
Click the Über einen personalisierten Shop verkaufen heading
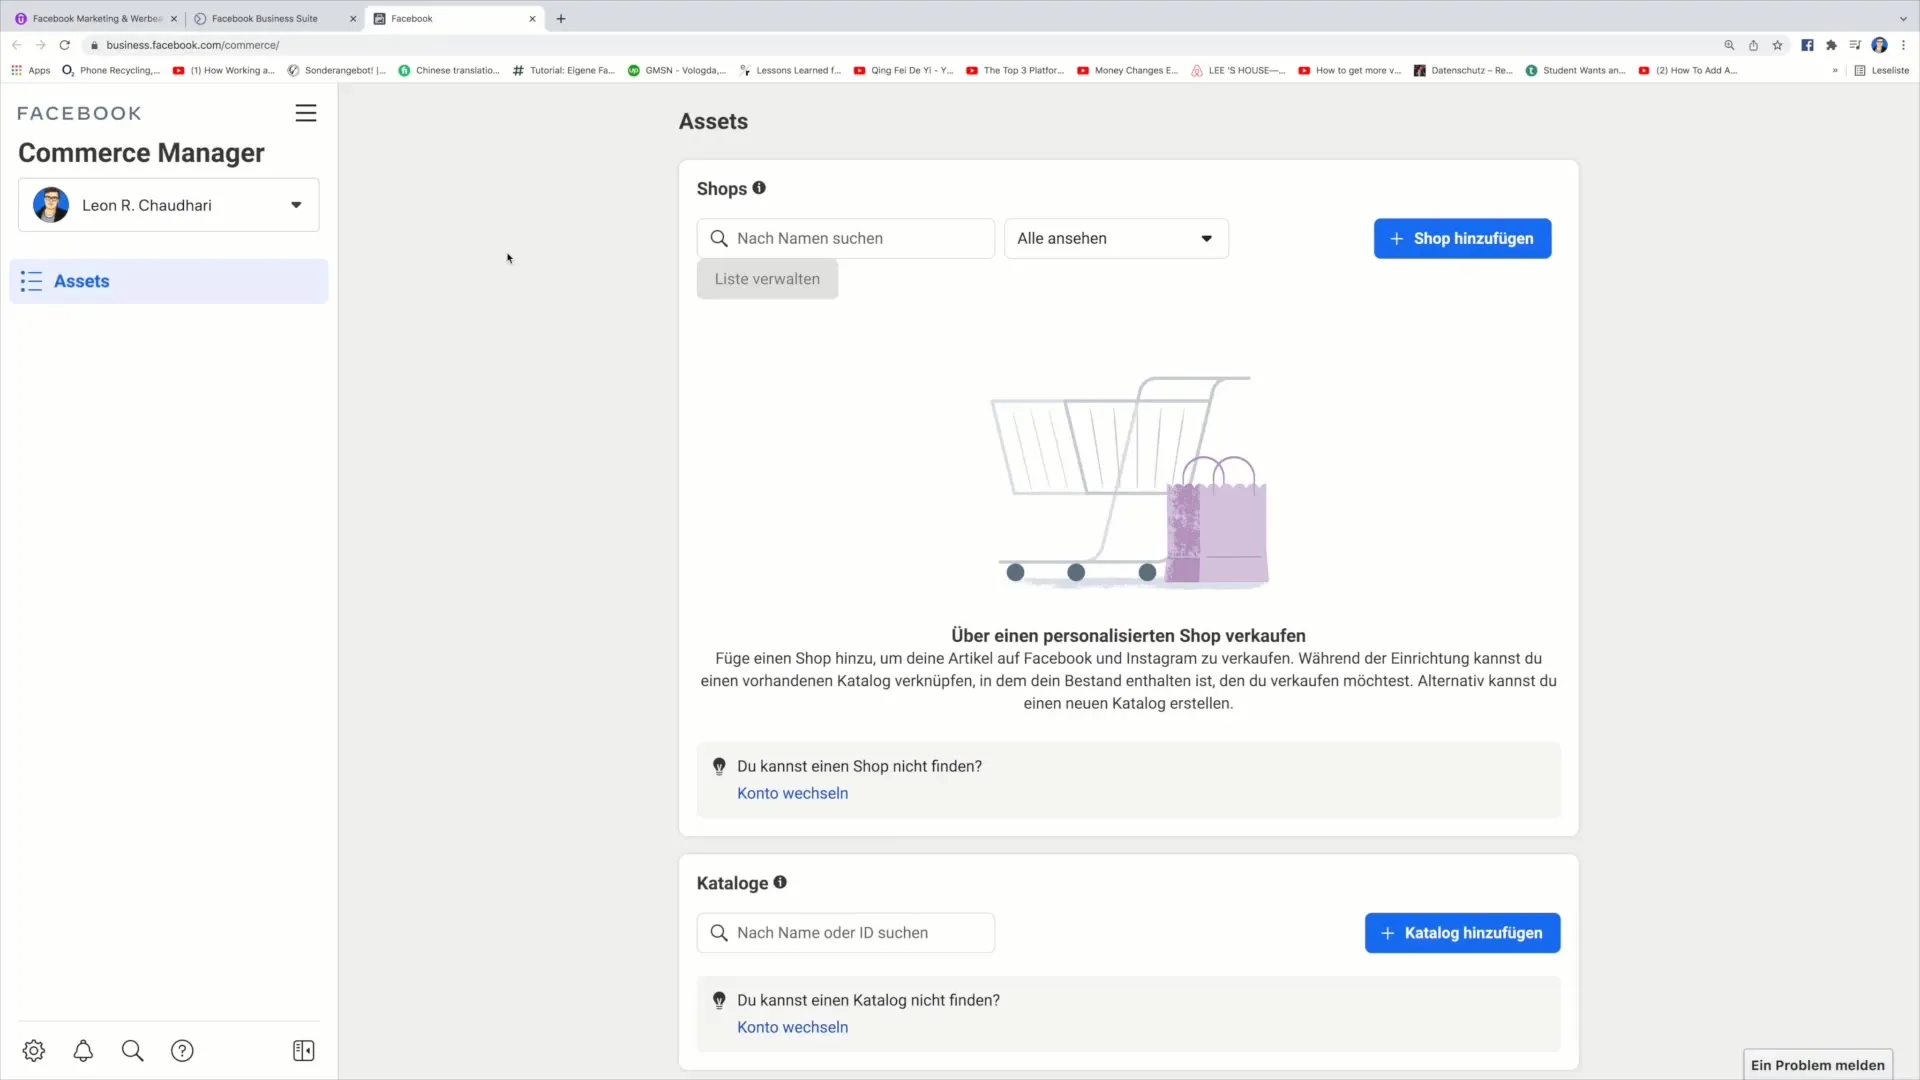[x=1128, y=635]
